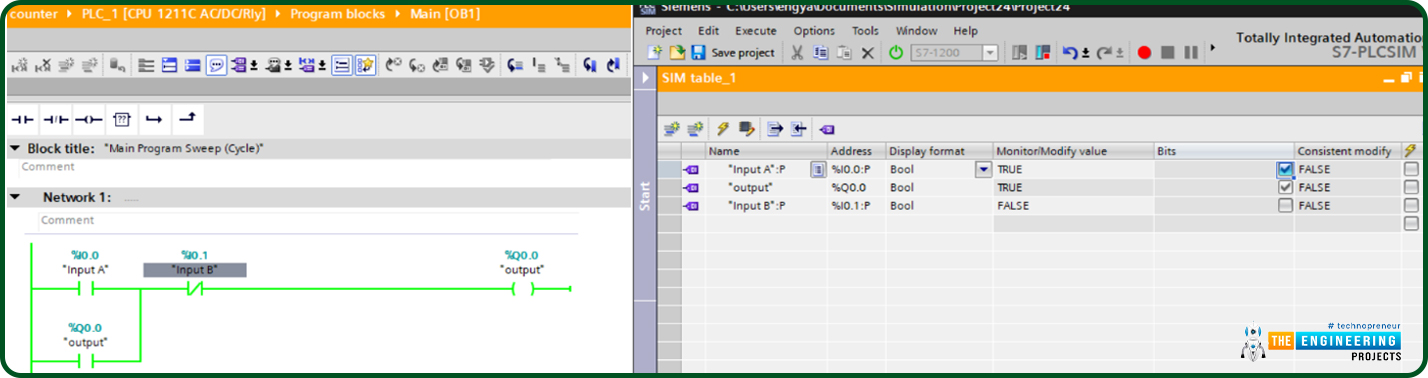Insert a normally open contact instruction
The width and height of the screenshot is (1428, 378).
[22, 119]
